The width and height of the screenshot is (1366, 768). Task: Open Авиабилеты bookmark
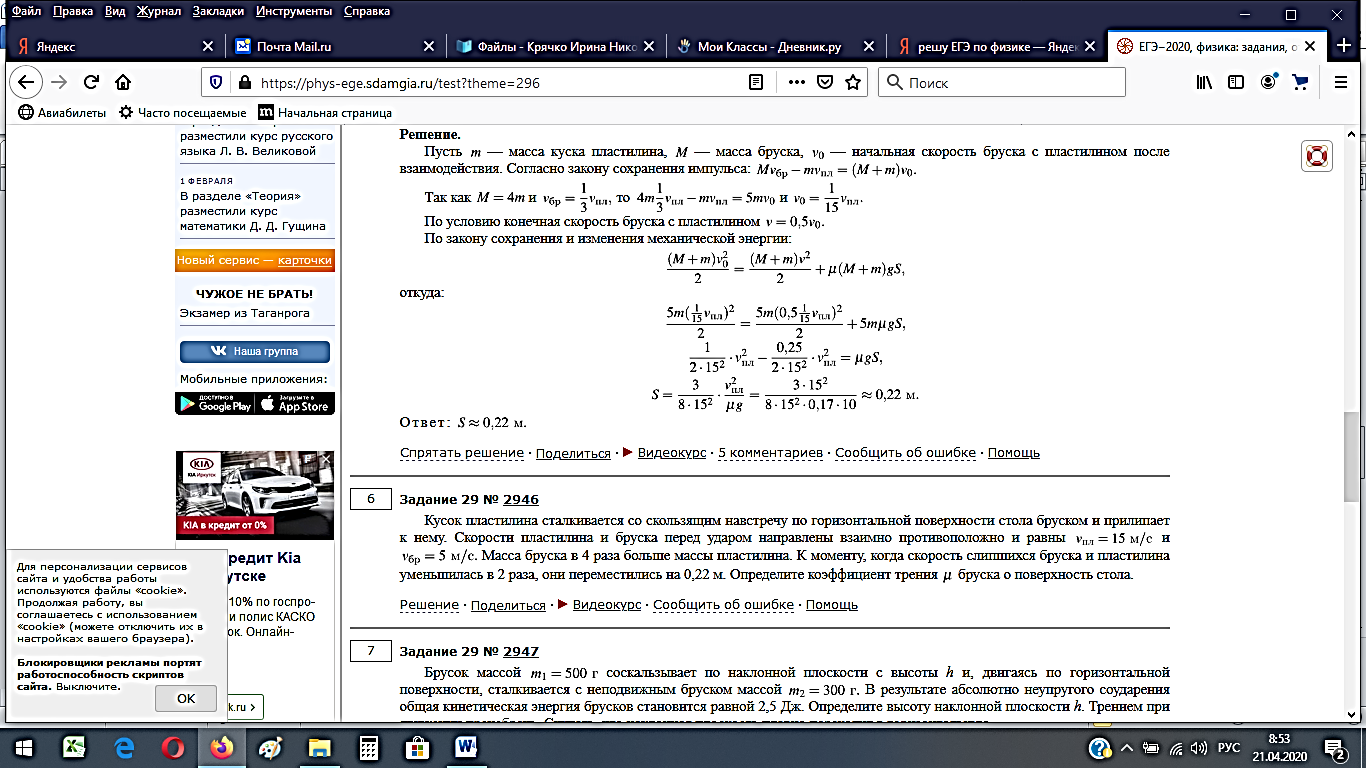point(62,113)
